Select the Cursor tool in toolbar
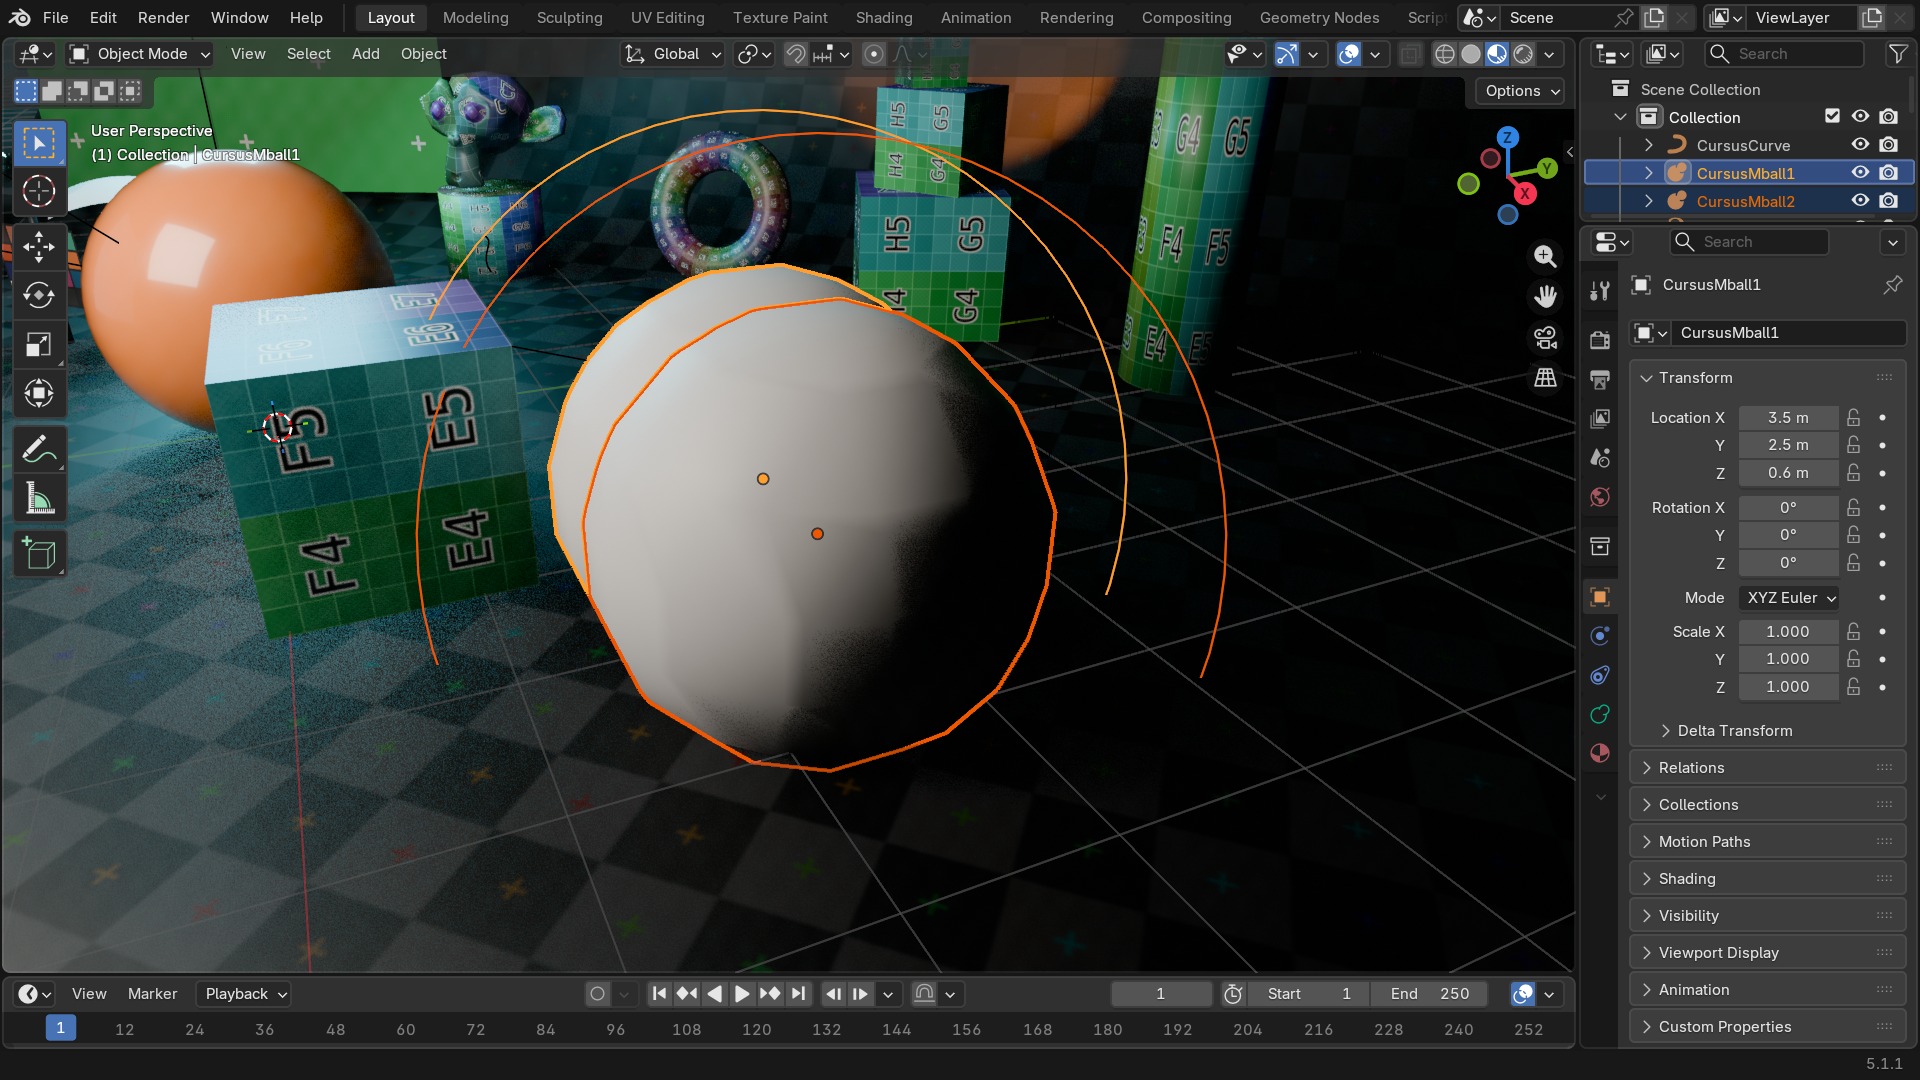The width and height of the screenshot is (1920, 1080). click(39, 191)
